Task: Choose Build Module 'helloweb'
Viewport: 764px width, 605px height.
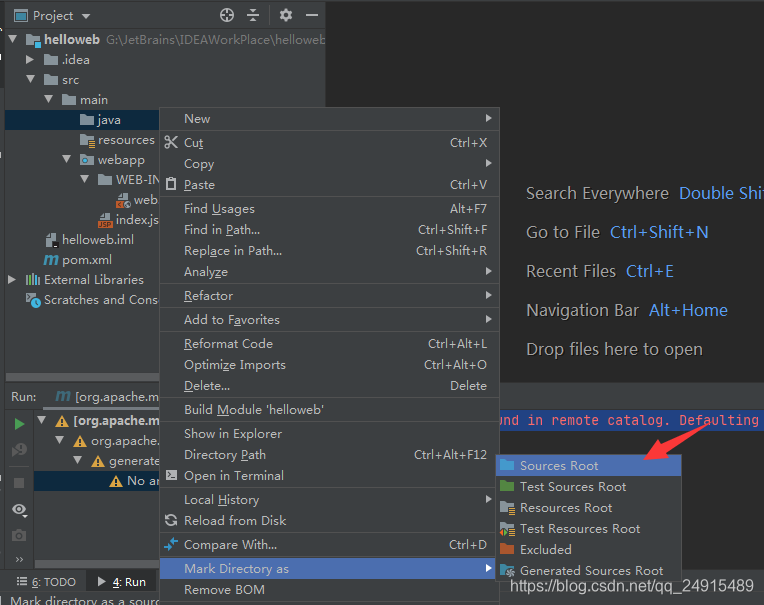Action: coord(329,409)
